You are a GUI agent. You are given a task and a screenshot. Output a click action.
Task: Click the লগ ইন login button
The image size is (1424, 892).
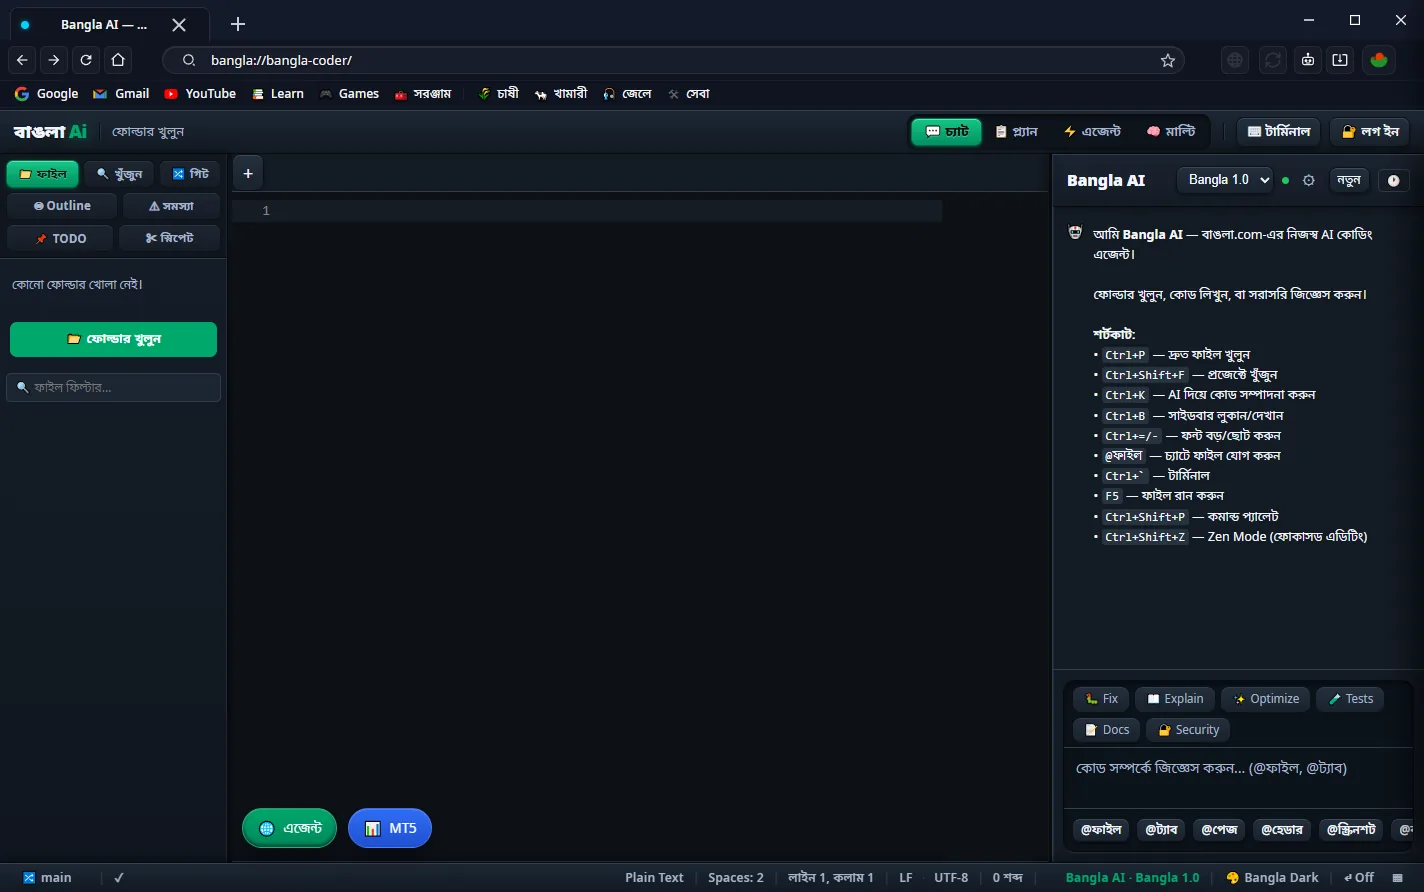1370,131
